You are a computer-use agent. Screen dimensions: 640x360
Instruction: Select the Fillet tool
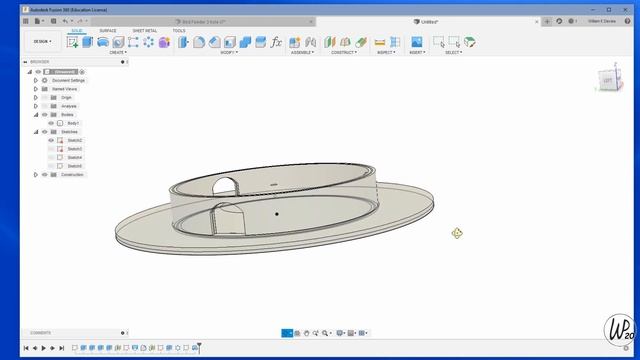(x=199, y=42)
